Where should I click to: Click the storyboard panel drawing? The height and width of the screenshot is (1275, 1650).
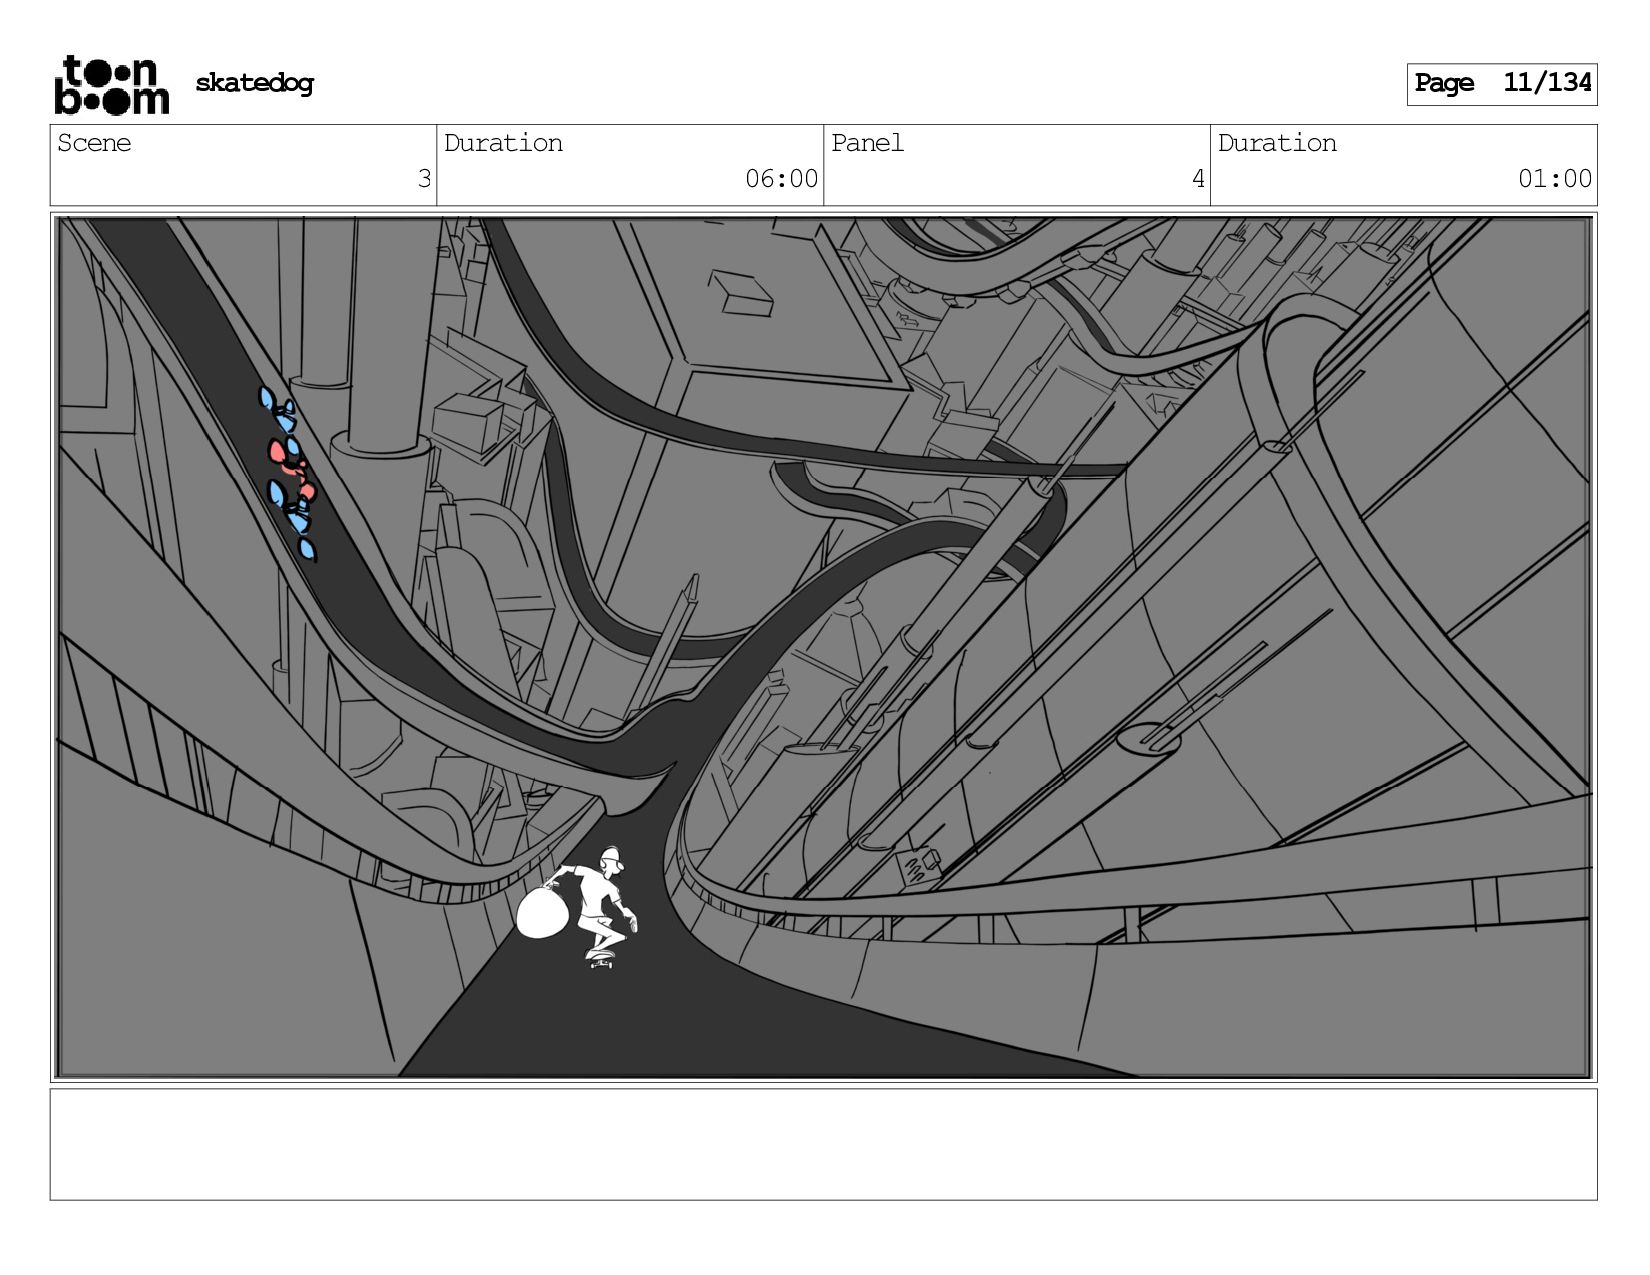click(823, 647)
